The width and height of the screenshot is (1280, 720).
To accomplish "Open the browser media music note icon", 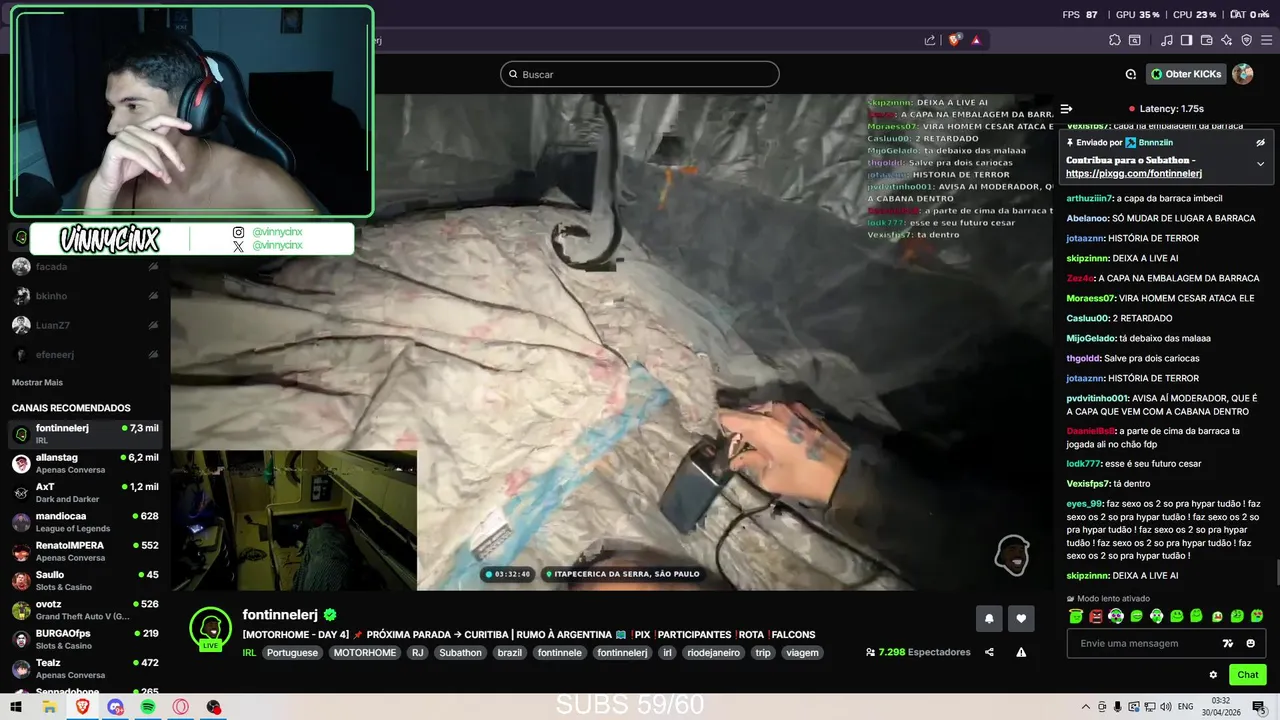I will pyautogui.click(x=1167, y=40).
